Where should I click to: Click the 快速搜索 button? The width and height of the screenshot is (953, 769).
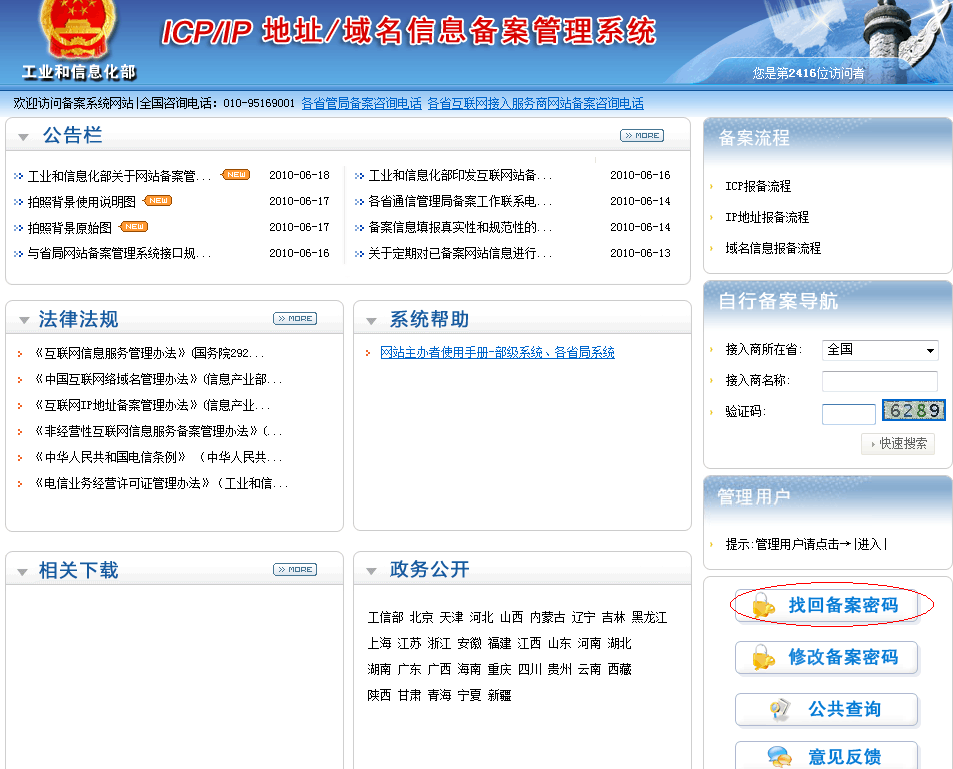(898, 443)
